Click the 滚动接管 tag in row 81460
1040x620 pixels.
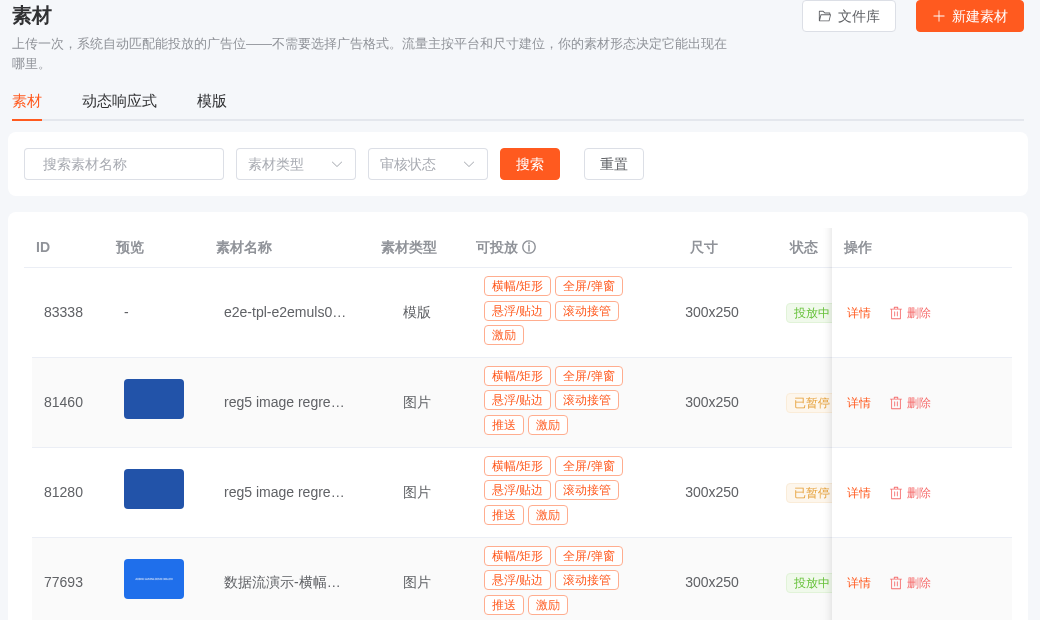click(x=587, y=401)
